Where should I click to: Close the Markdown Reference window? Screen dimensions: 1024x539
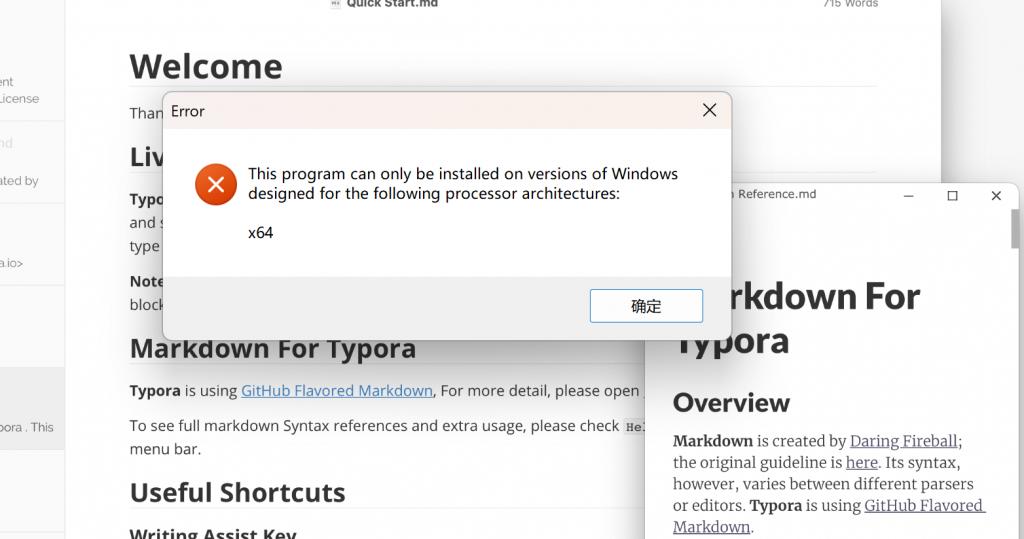pyautogui.click(x=996, y=195)
